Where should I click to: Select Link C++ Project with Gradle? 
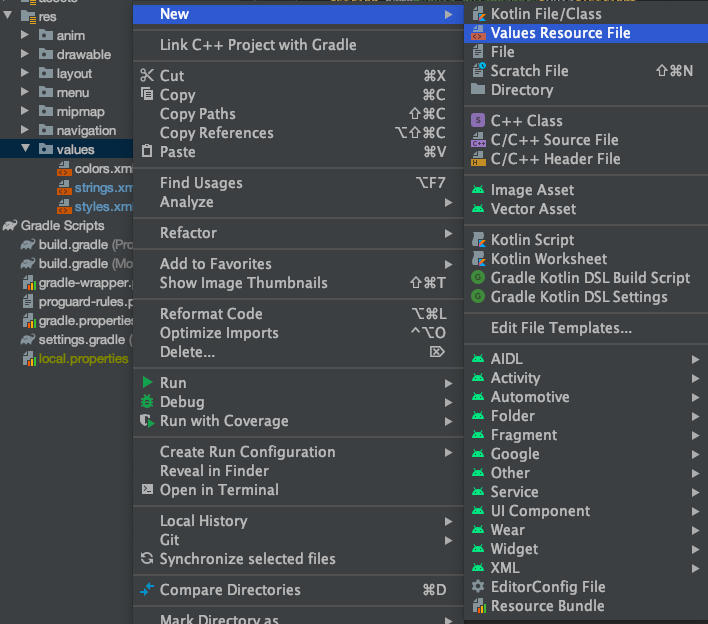pos(298,45)
